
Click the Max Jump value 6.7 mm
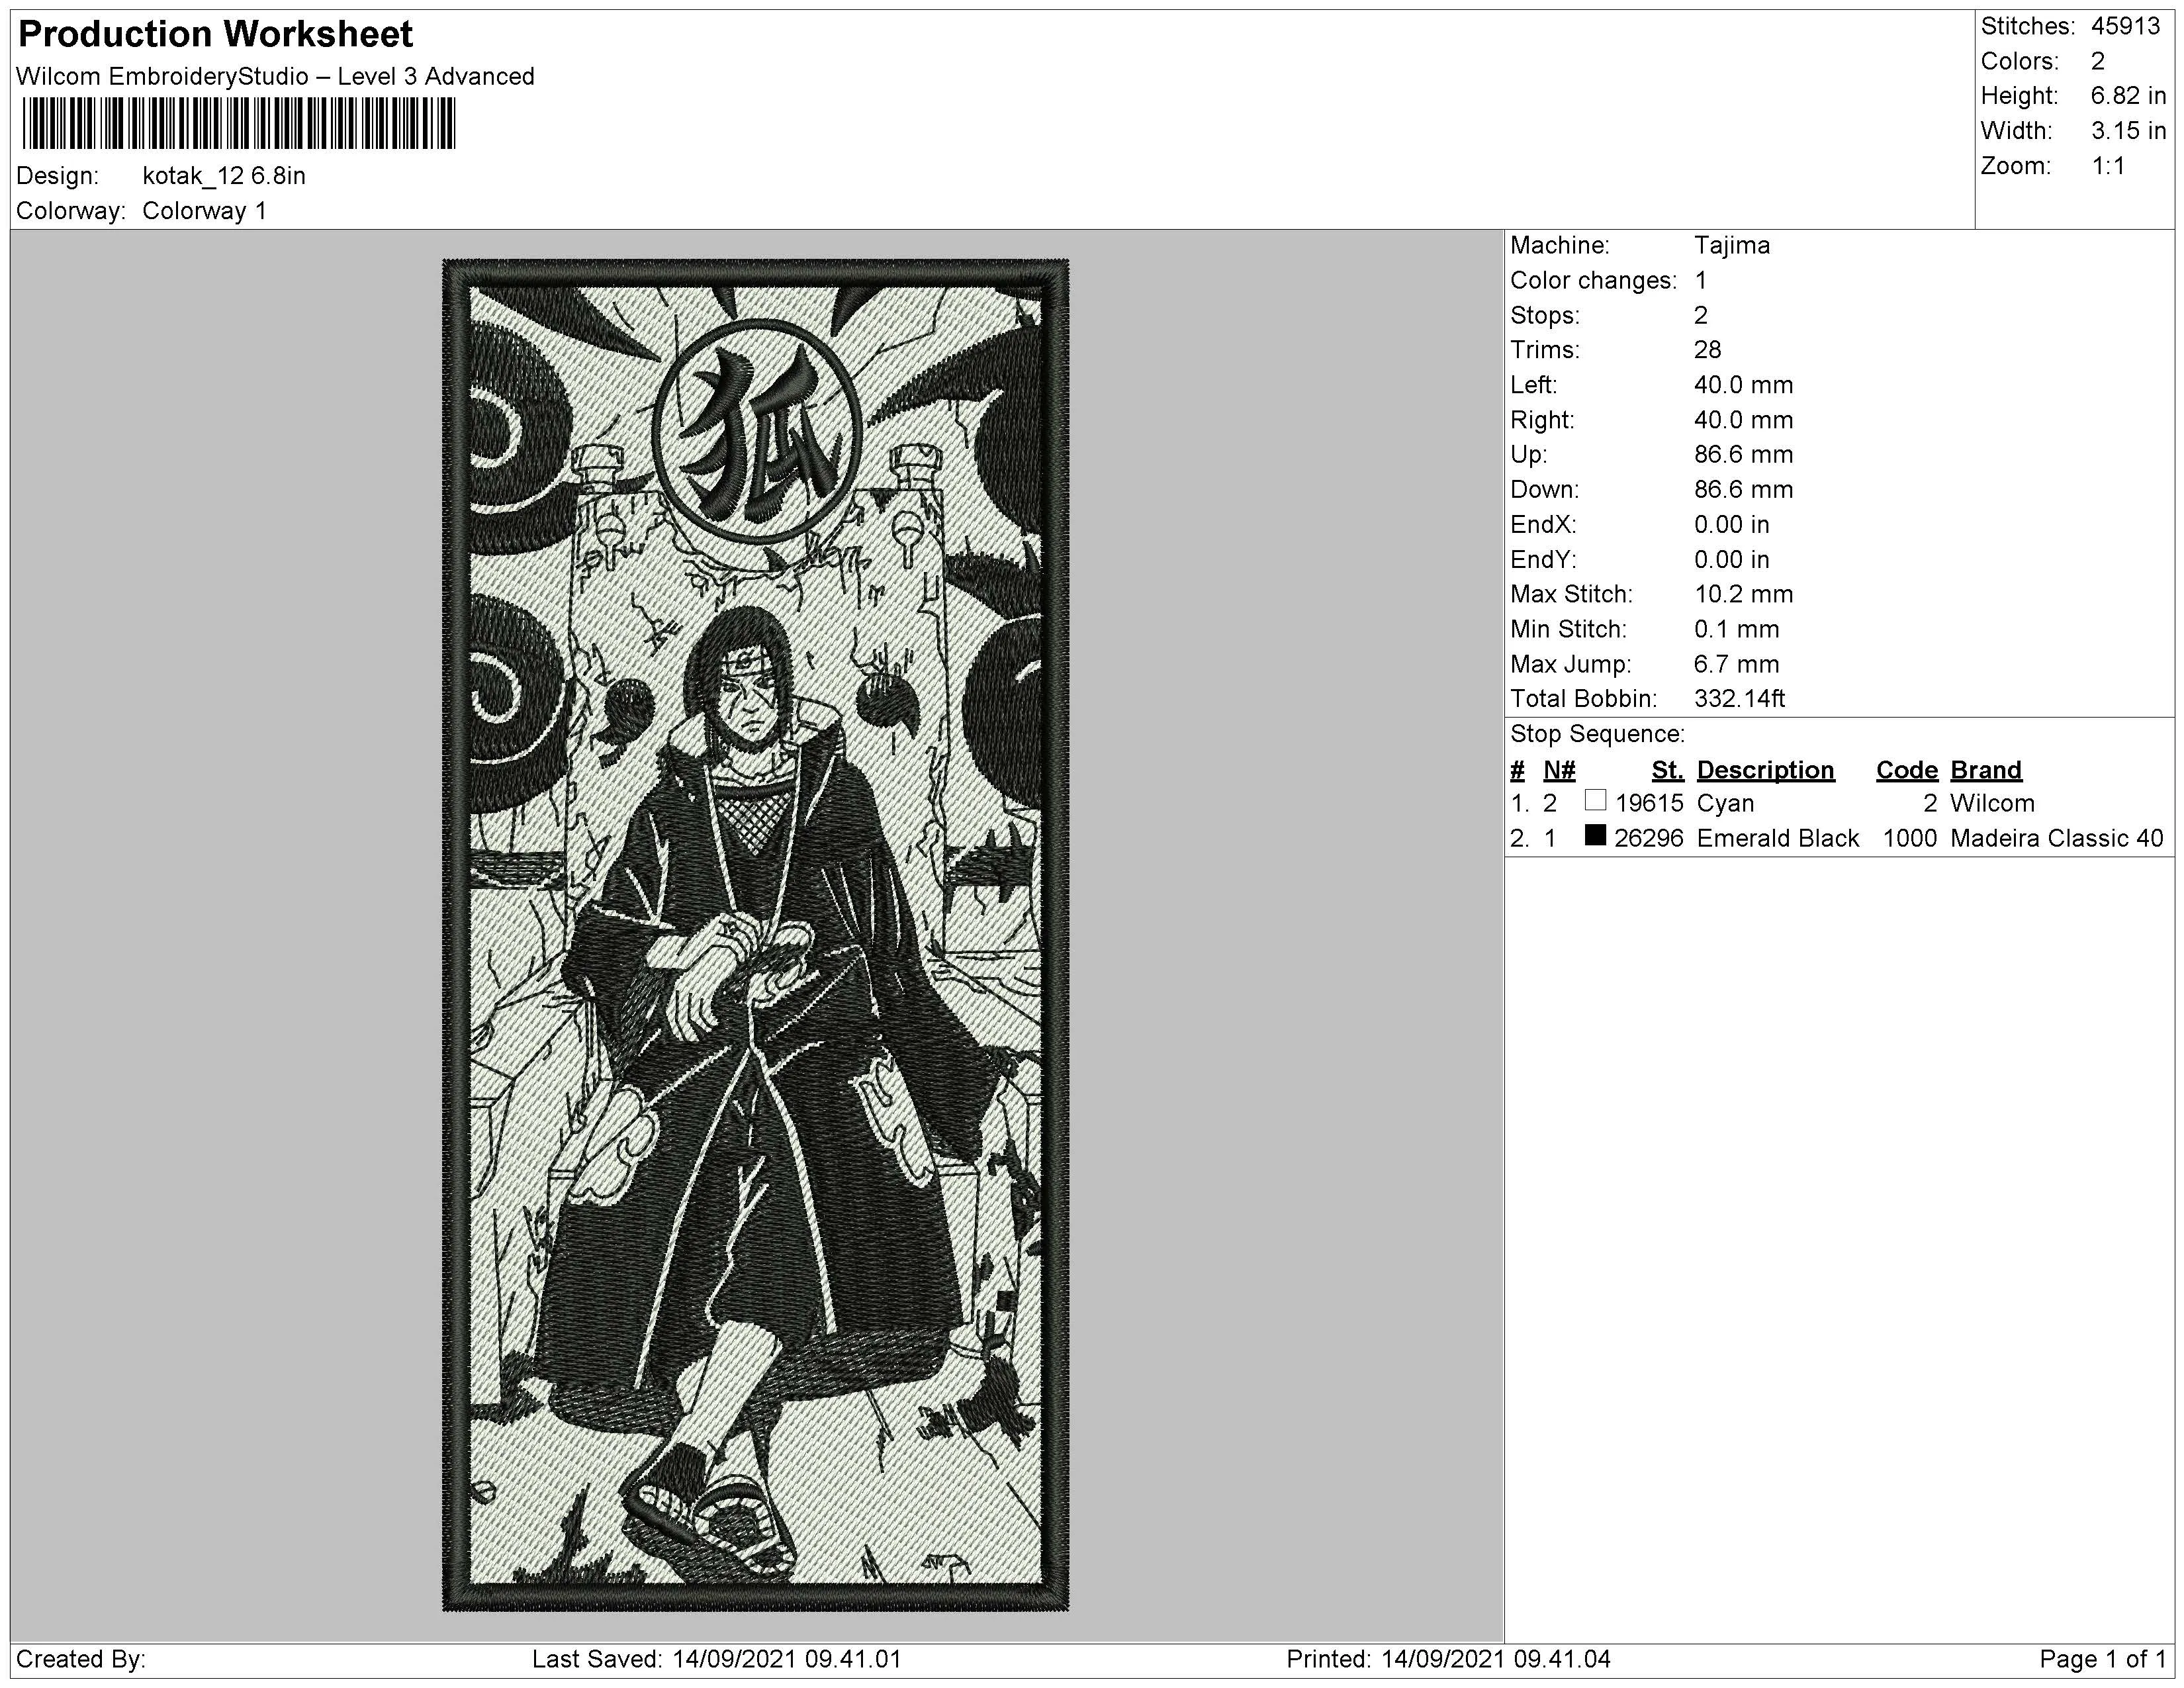pos(1737,665)
